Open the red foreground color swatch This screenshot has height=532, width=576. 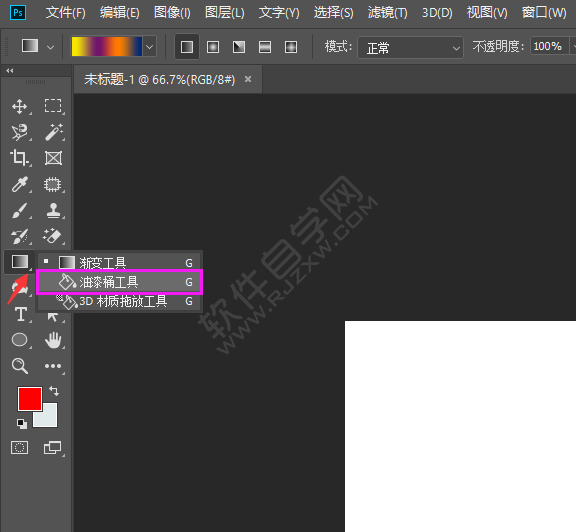pyautogui.click(x=30, y=399)
